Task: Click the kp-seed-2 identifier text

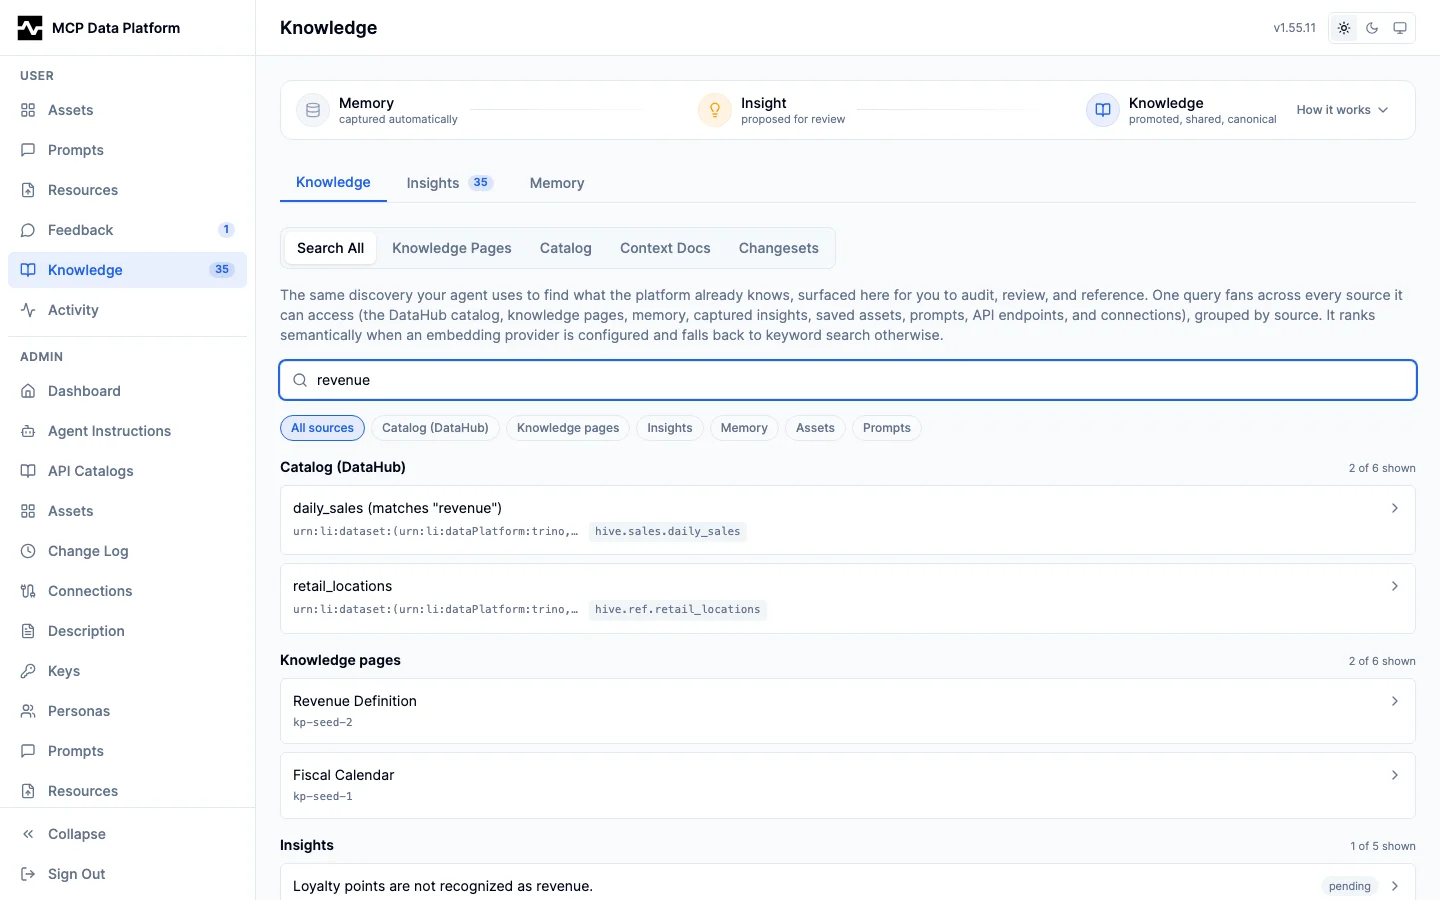Action: 323,722
